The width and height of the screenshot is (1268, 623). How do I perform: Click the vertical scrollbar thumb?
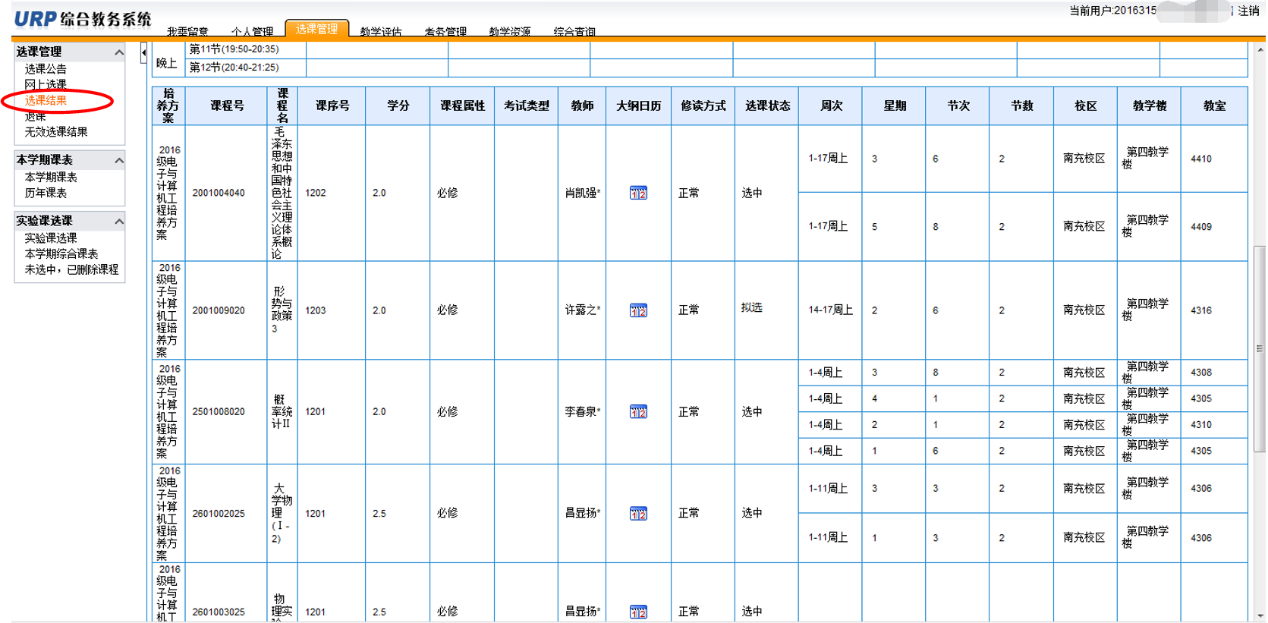click(x=1259, y=348)
